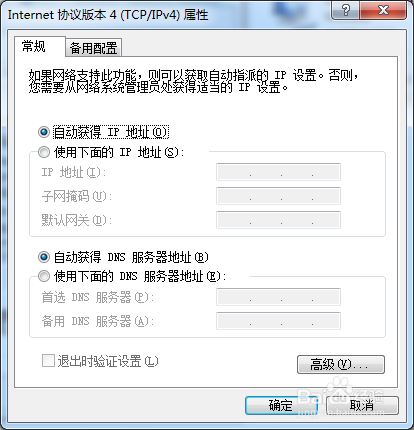Confirm with the 确定 button
The width and height of the screenshot is (414, 430).
tap(281, 405)
